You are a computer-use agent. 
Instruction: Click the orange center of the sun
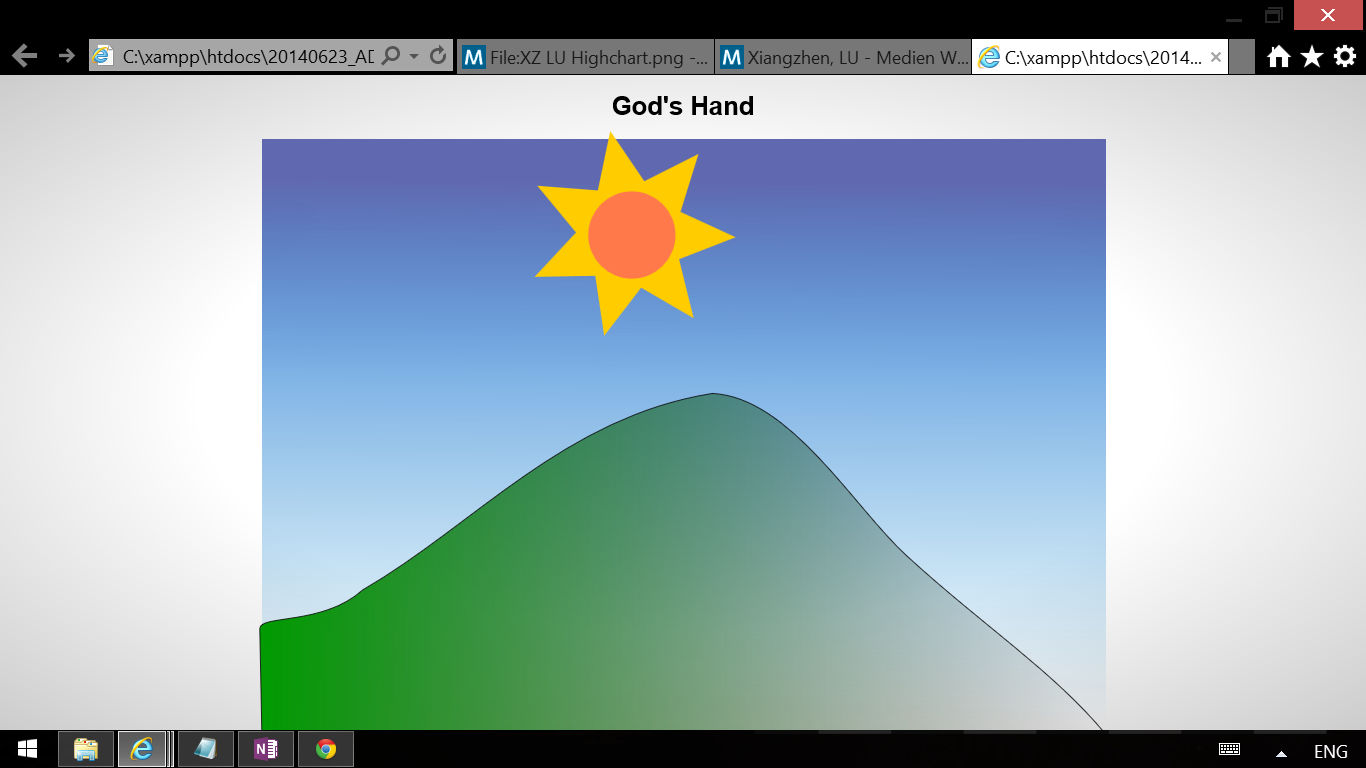pos(631,235)
